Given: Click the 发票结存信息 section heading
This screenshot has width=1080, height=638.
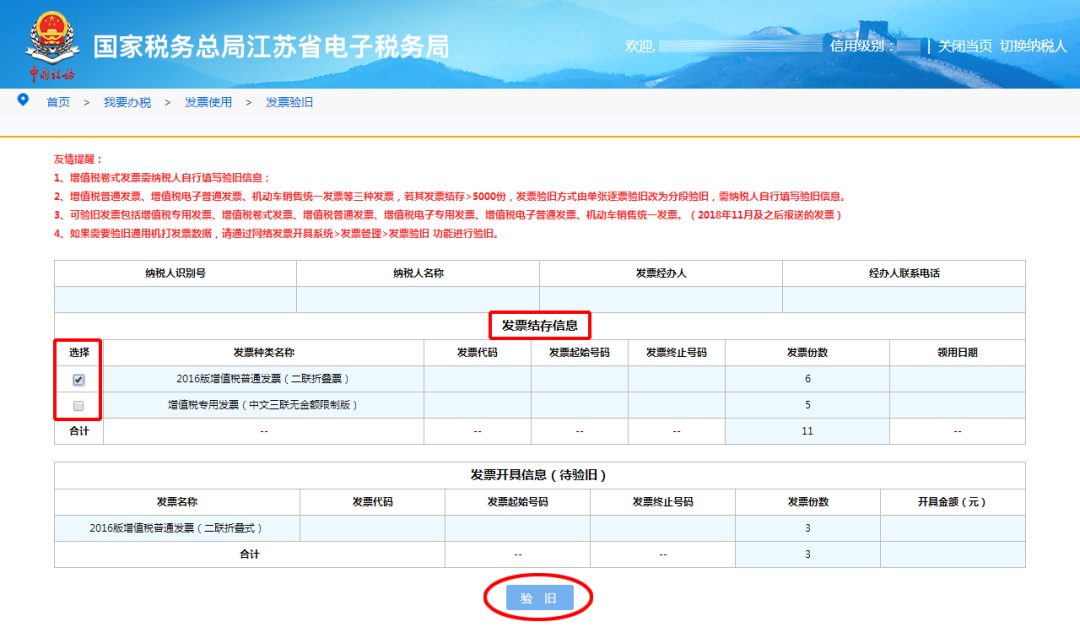Looking at the screenshot, I should (539, 325).
